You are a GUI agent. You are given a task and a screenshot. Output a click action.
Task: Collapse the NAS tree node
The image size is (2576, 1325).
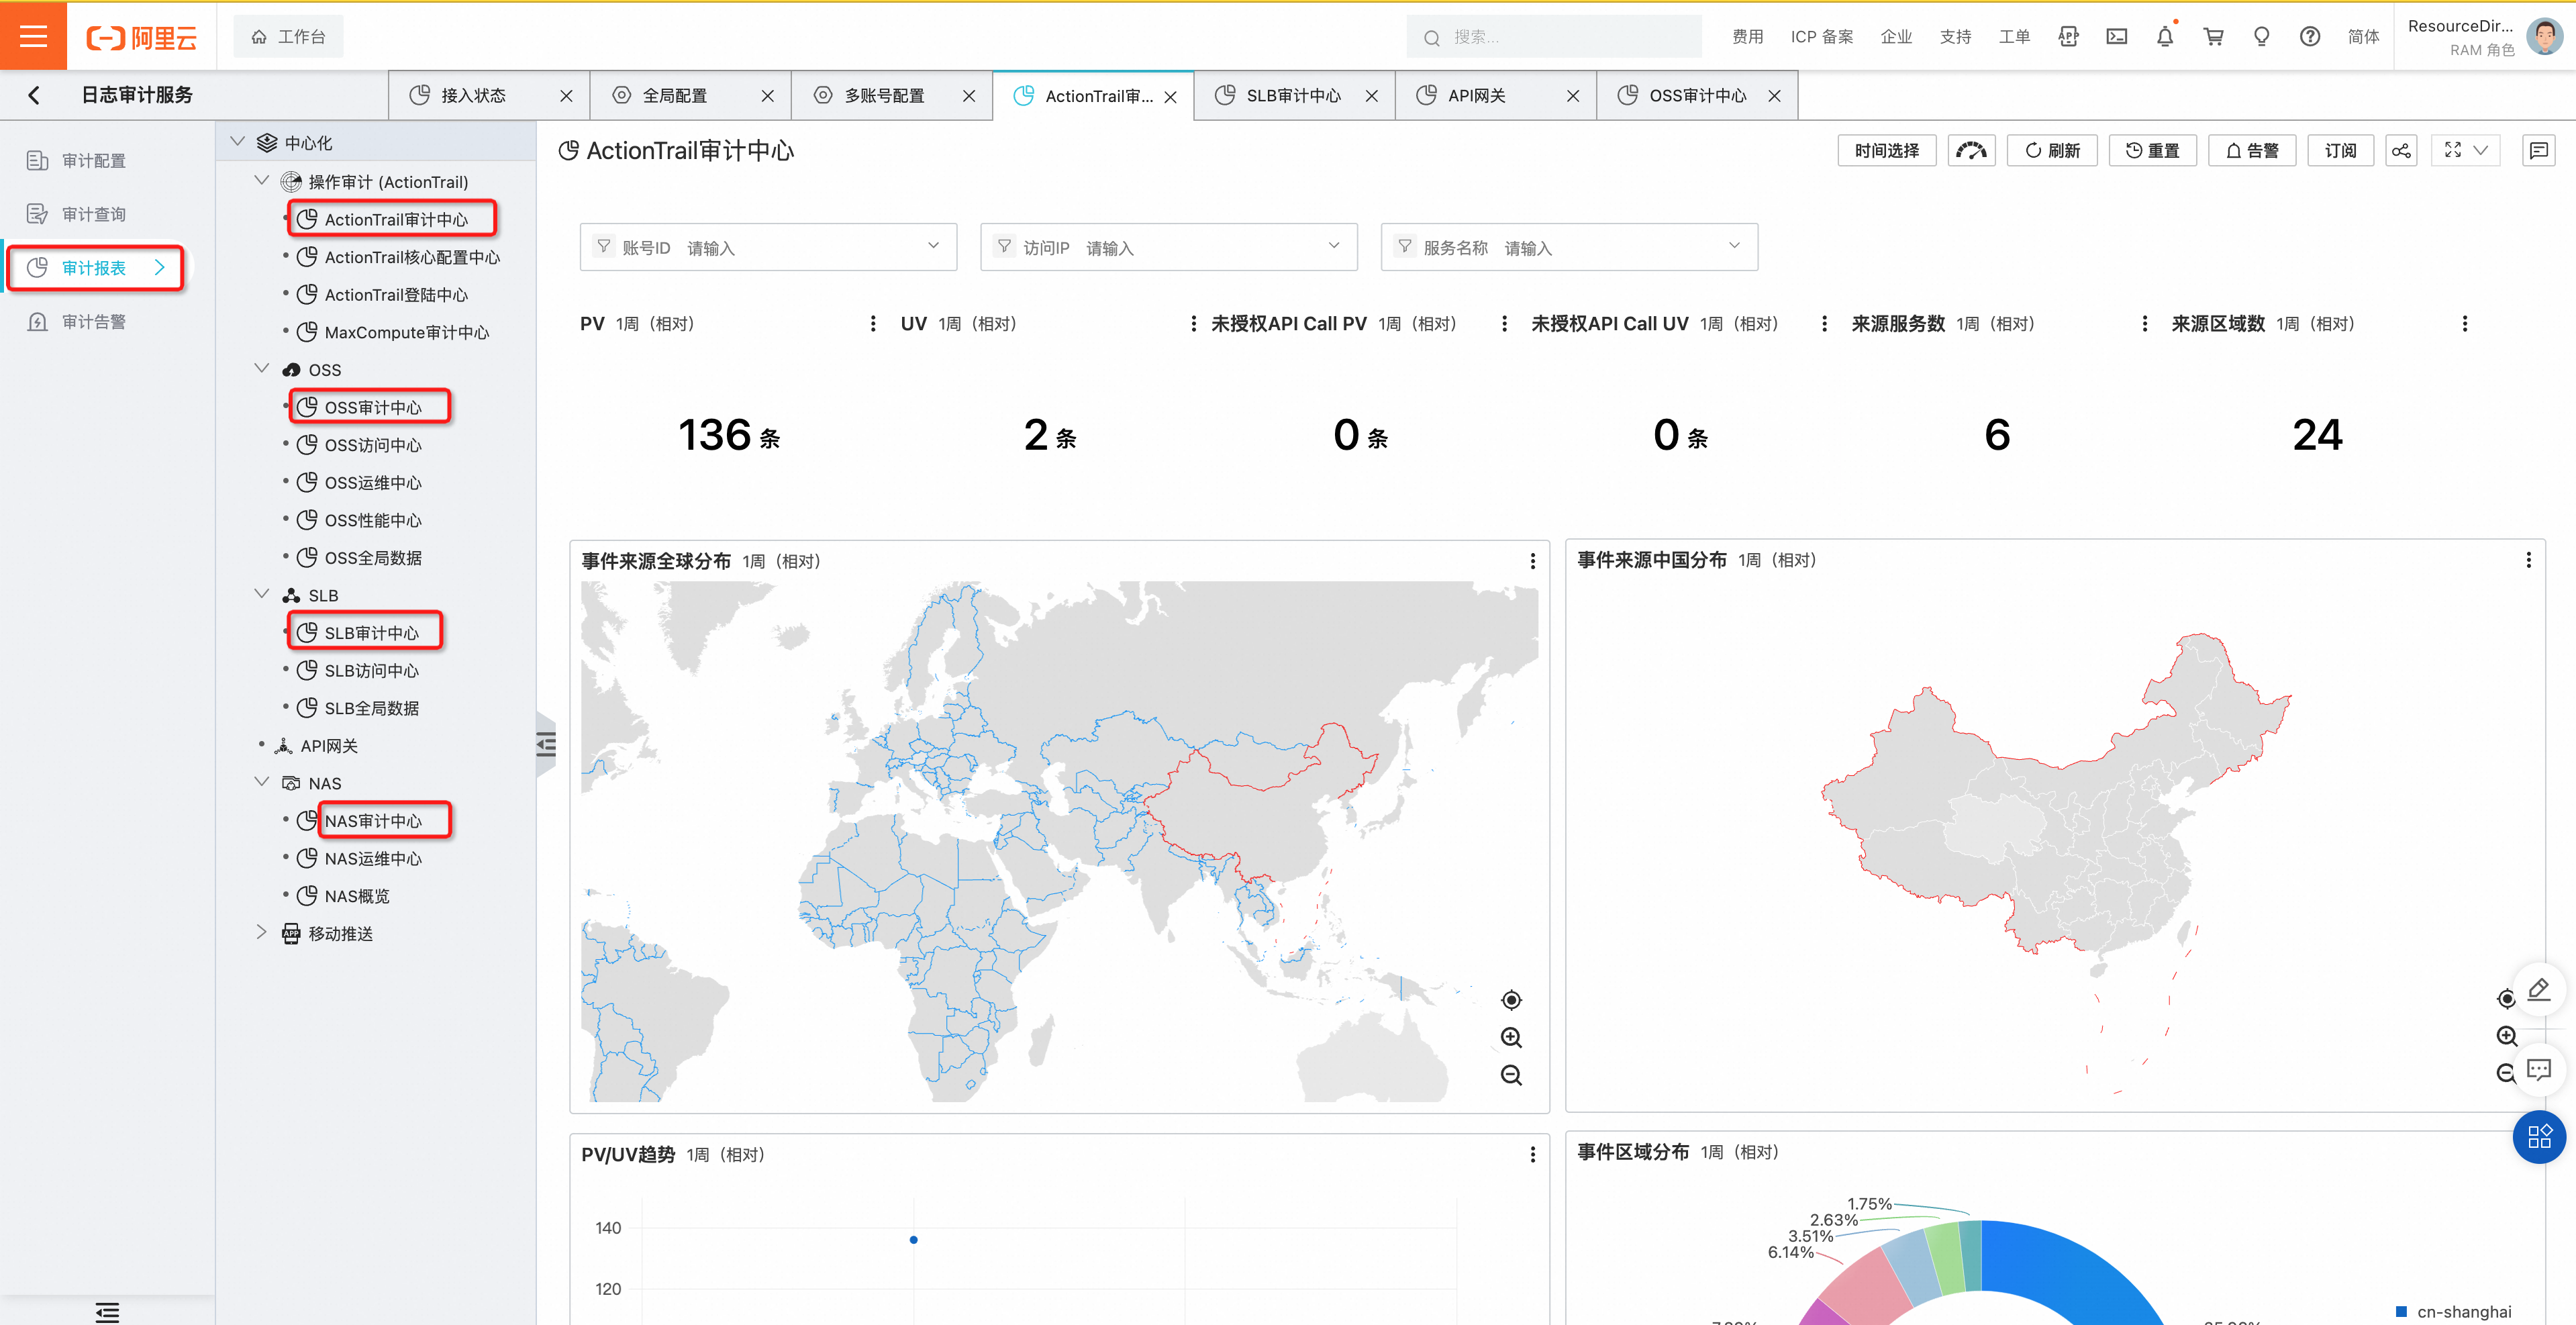pyautogui.click(x=262, y=782)
